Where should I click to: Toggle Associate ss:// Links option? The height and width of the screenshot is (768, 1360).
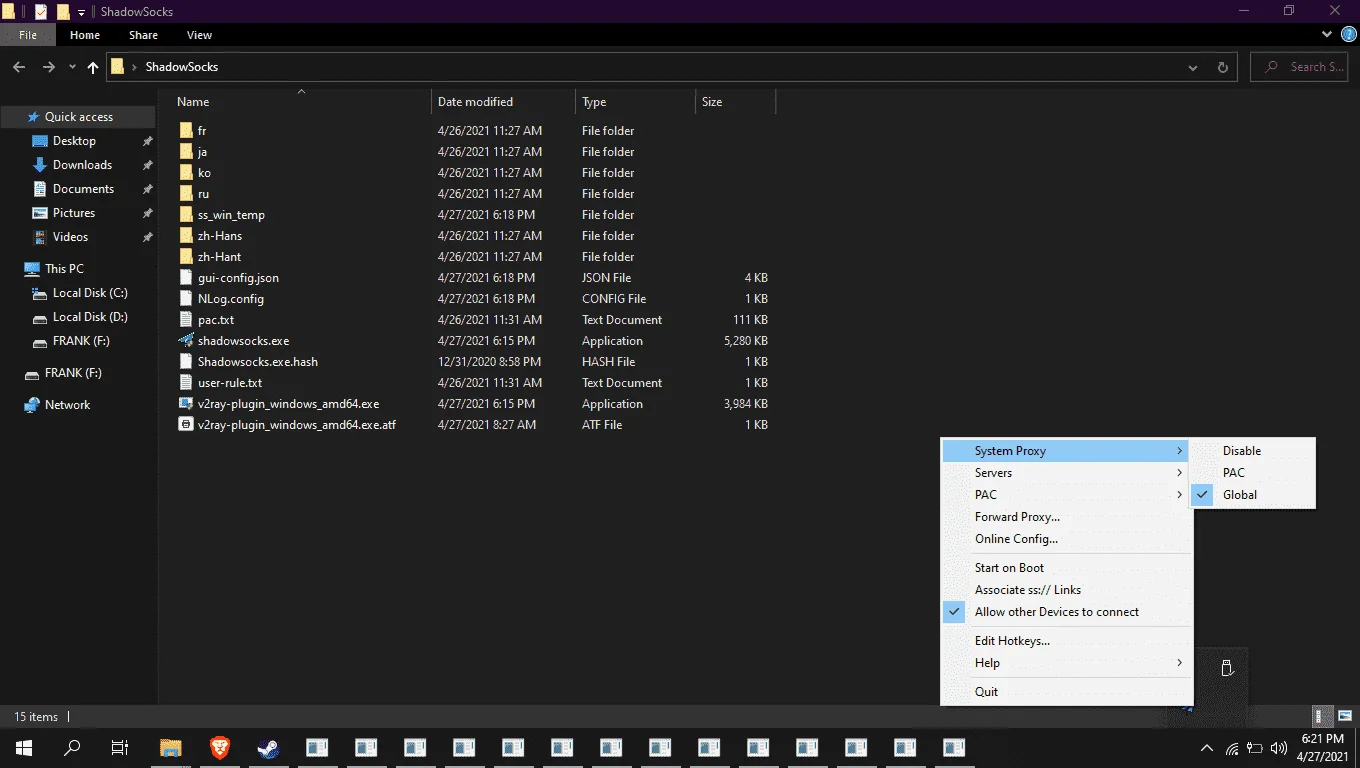click(1067, 590)
